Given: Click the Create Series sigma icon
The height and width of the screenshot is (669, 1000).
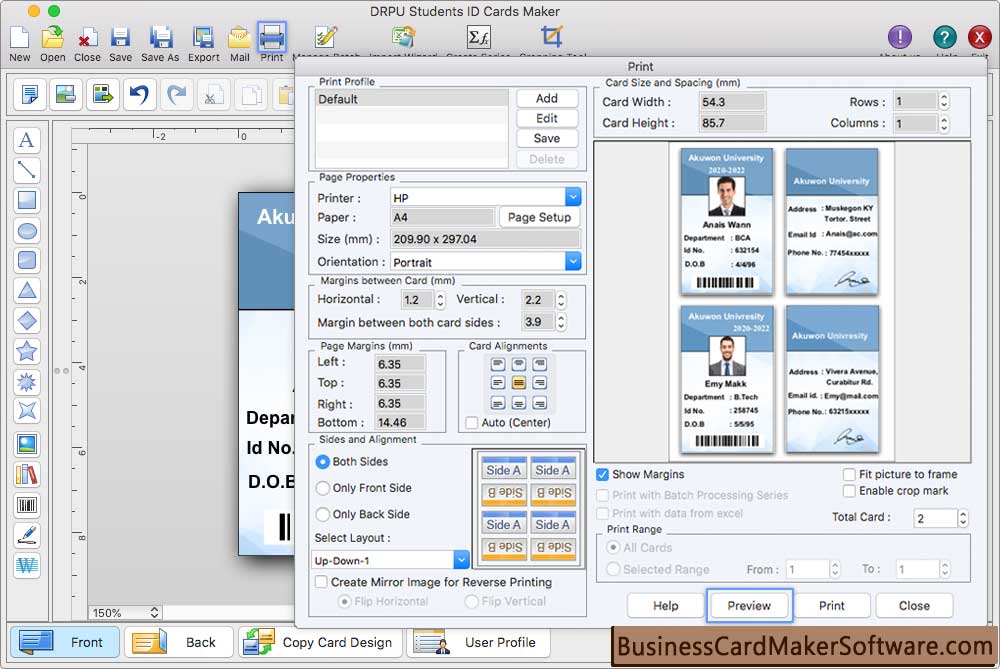Looking at the screenshot, I should (x=478, y=37).
